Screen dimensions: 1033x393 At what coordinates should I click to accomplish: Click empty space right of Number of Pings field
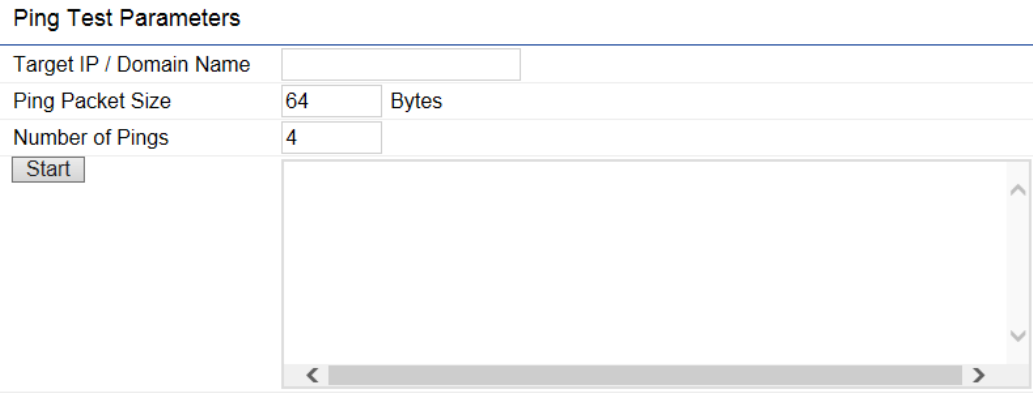click(705, 138)
